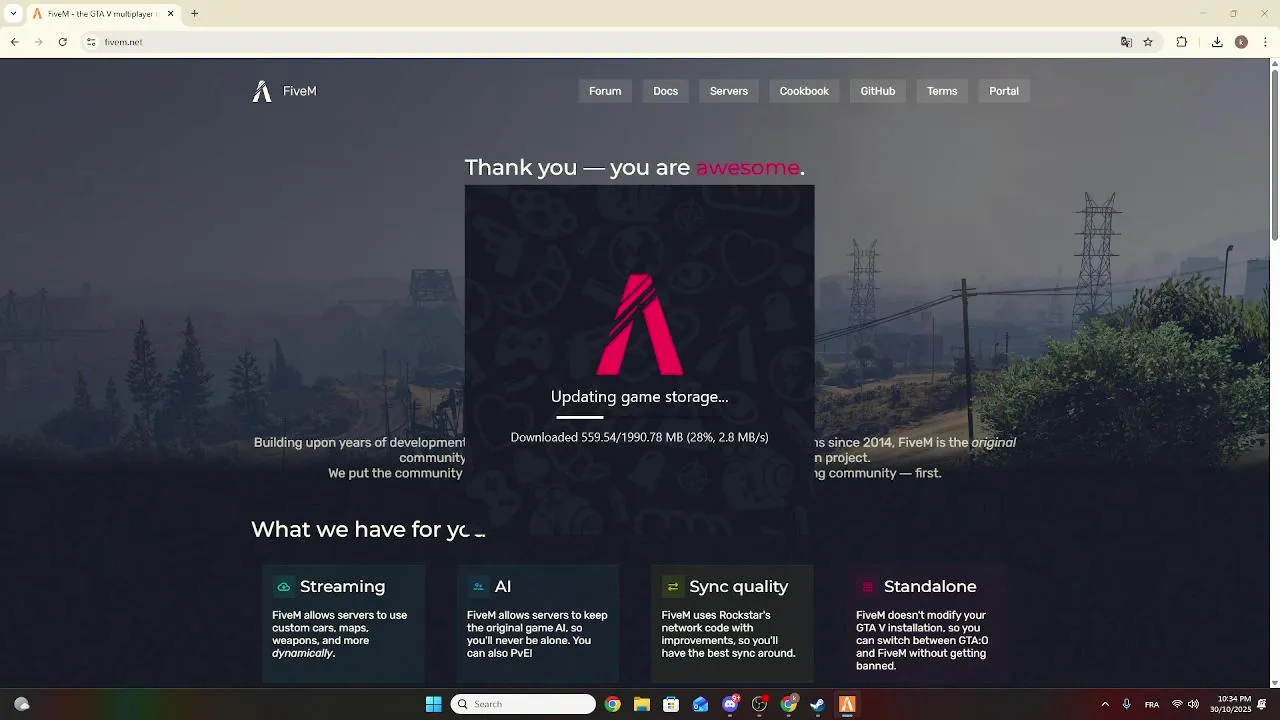Click the Windows taskbar search box
The width and height of the screenshot is (1280, 720).
pyautogui.click(x=523, y=704)
